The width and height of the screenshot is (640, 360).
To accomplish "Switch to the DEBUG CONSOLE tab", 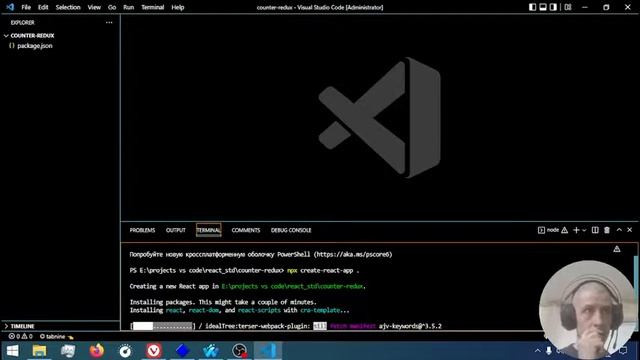I will (x=291, y=230).
